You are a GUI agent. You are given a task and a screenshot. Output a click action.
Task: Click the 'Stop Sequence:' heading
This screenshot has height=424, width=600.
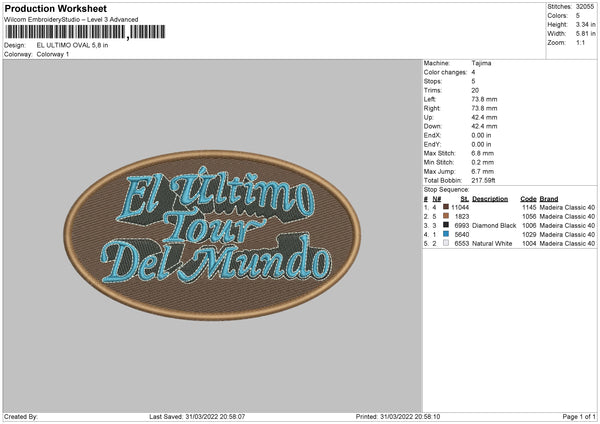click(x=446, y=189)
